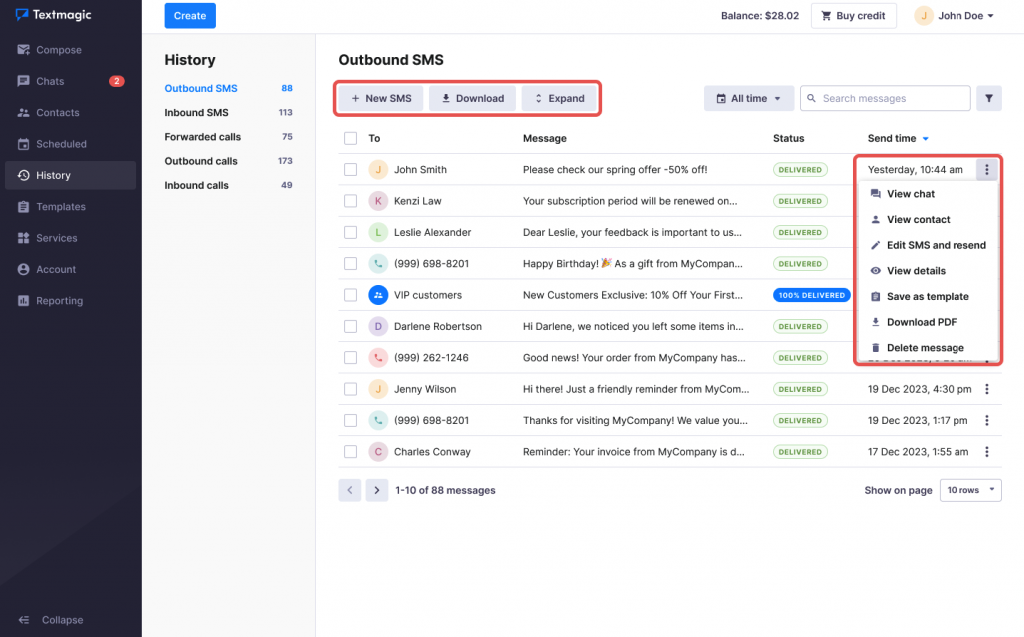The image size is (1024, 637).
Task: Click the filter funnel icon beside search
Action: [x=988, y=98]
